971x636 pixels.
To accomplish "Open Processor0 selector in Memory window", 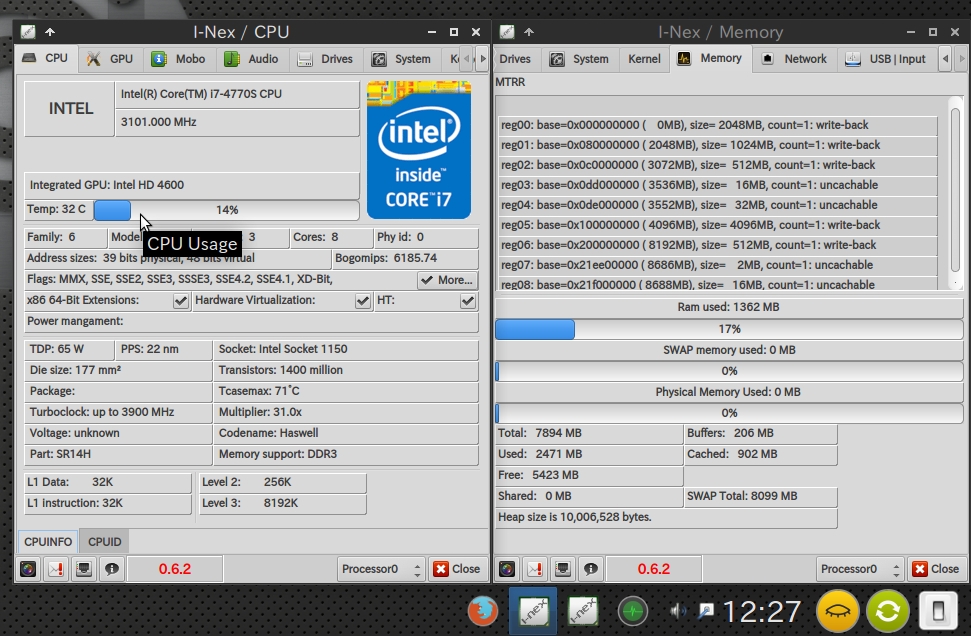I will 860,569.
